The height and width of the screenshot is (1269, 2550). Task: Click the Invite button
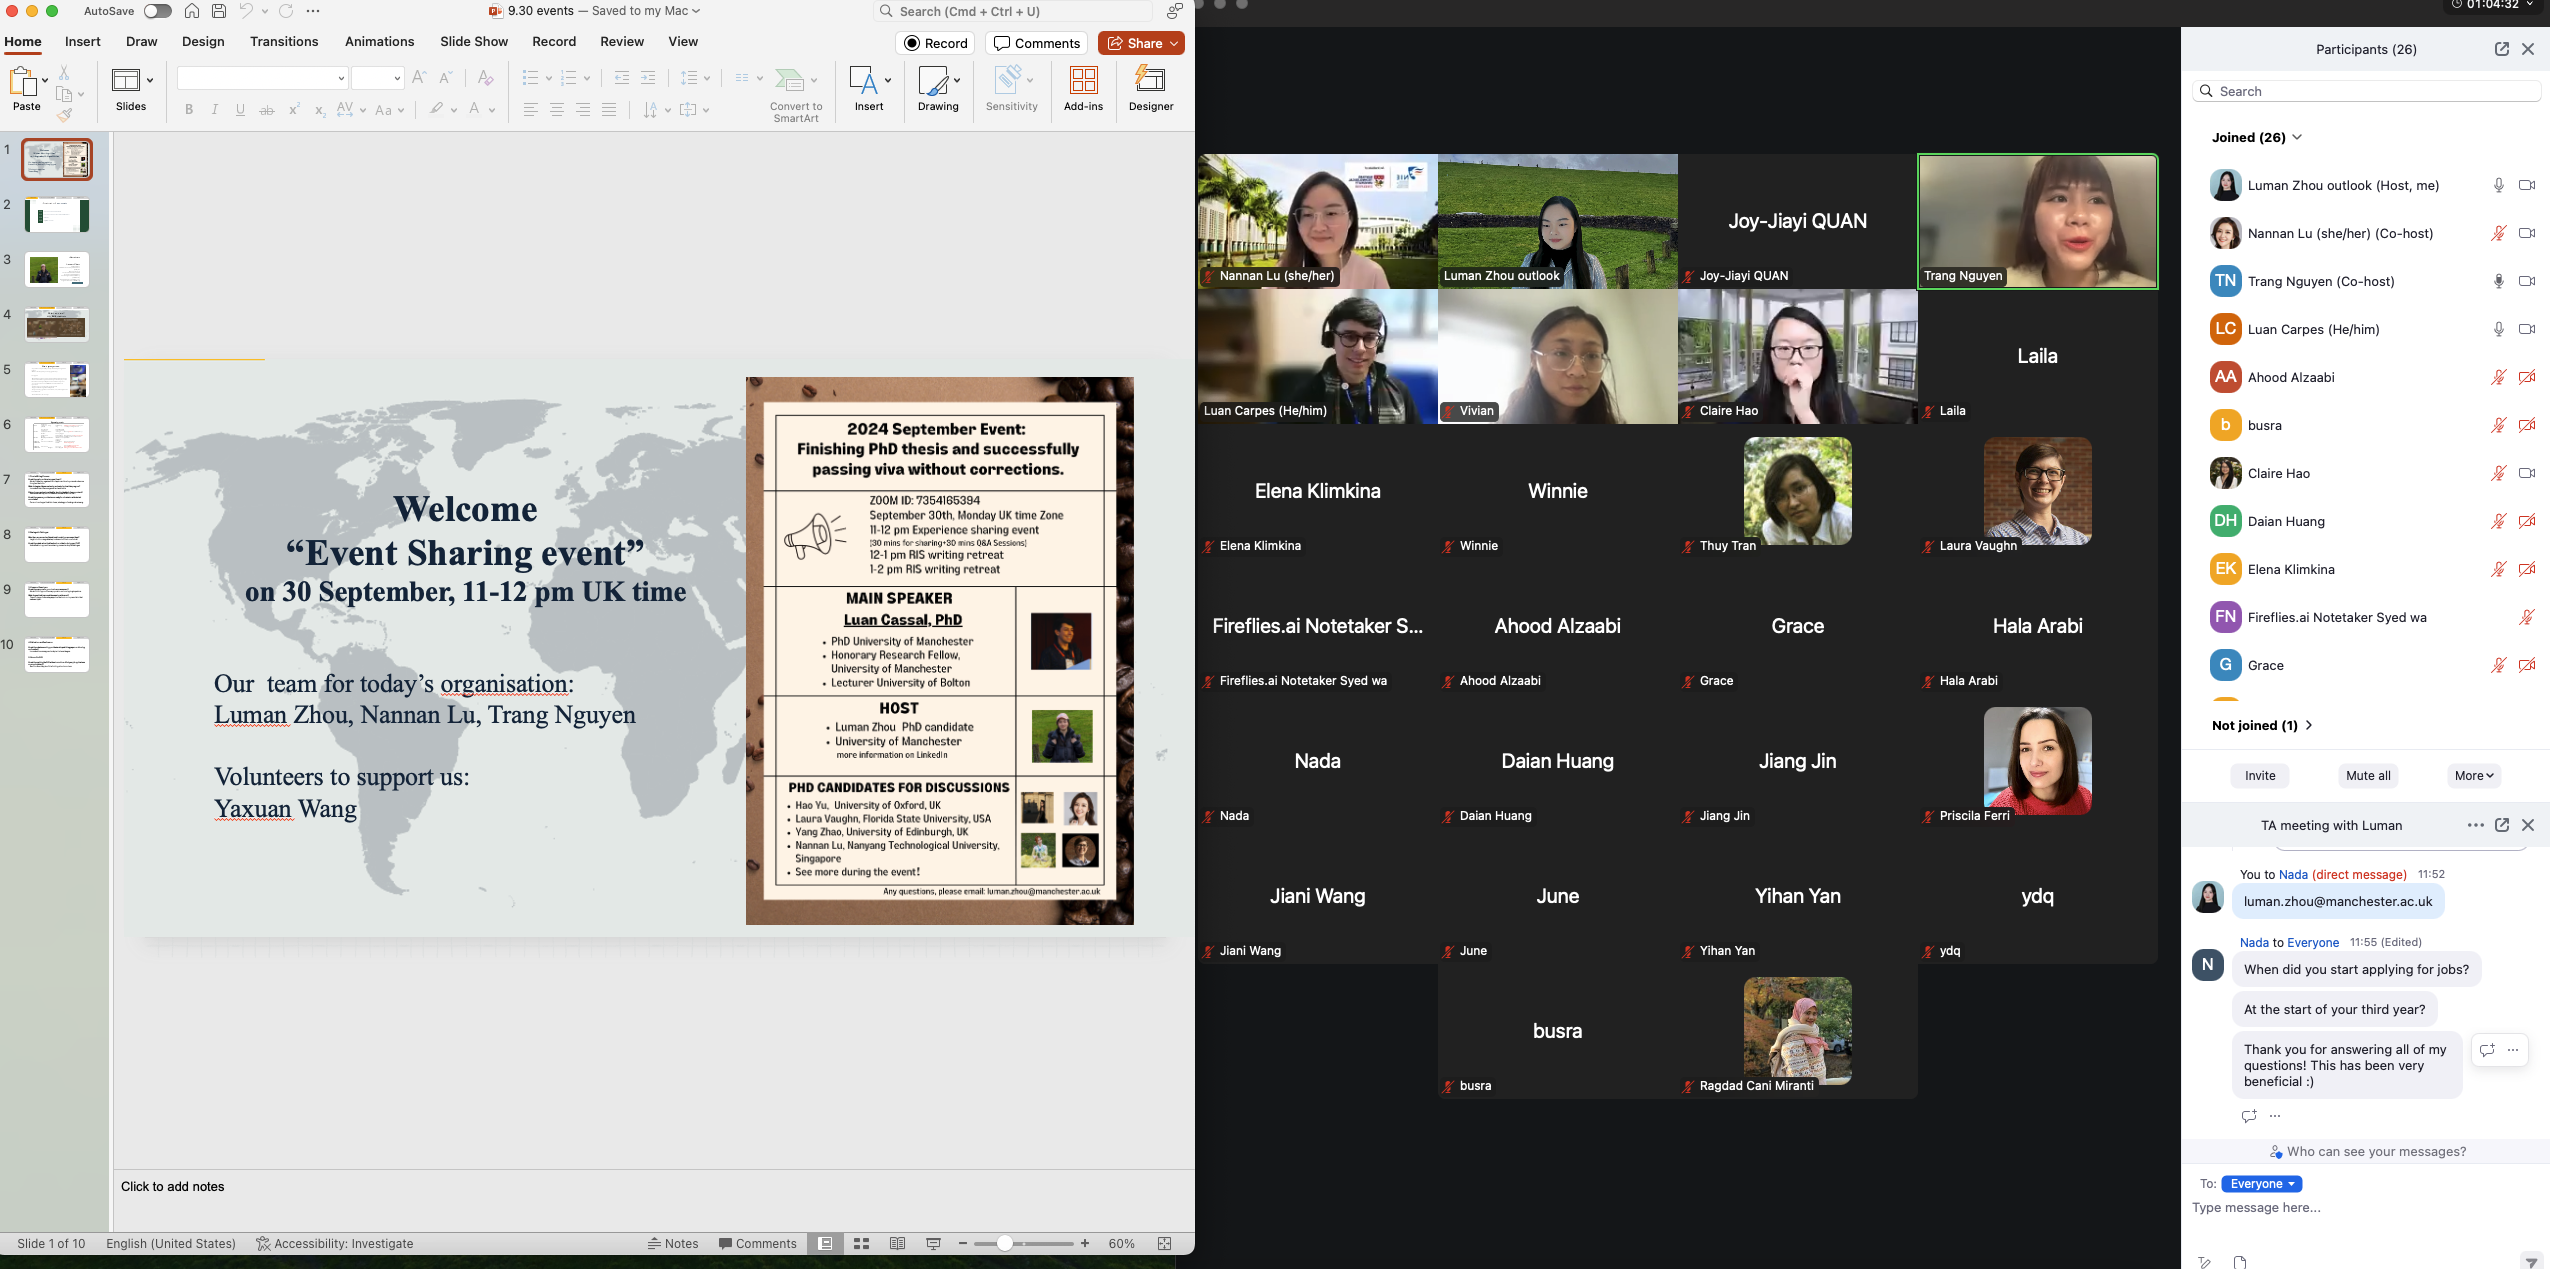coord(2259,775)
